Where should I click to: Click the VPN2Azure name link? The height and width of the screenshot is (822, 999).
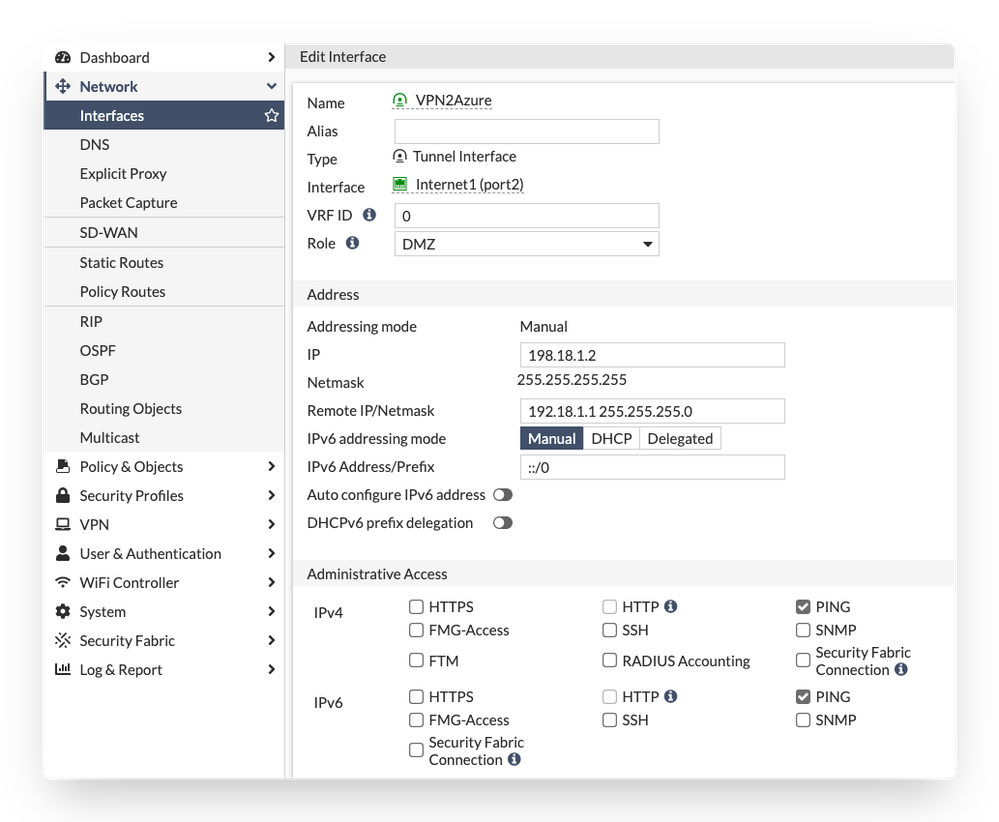coord(454,101)
